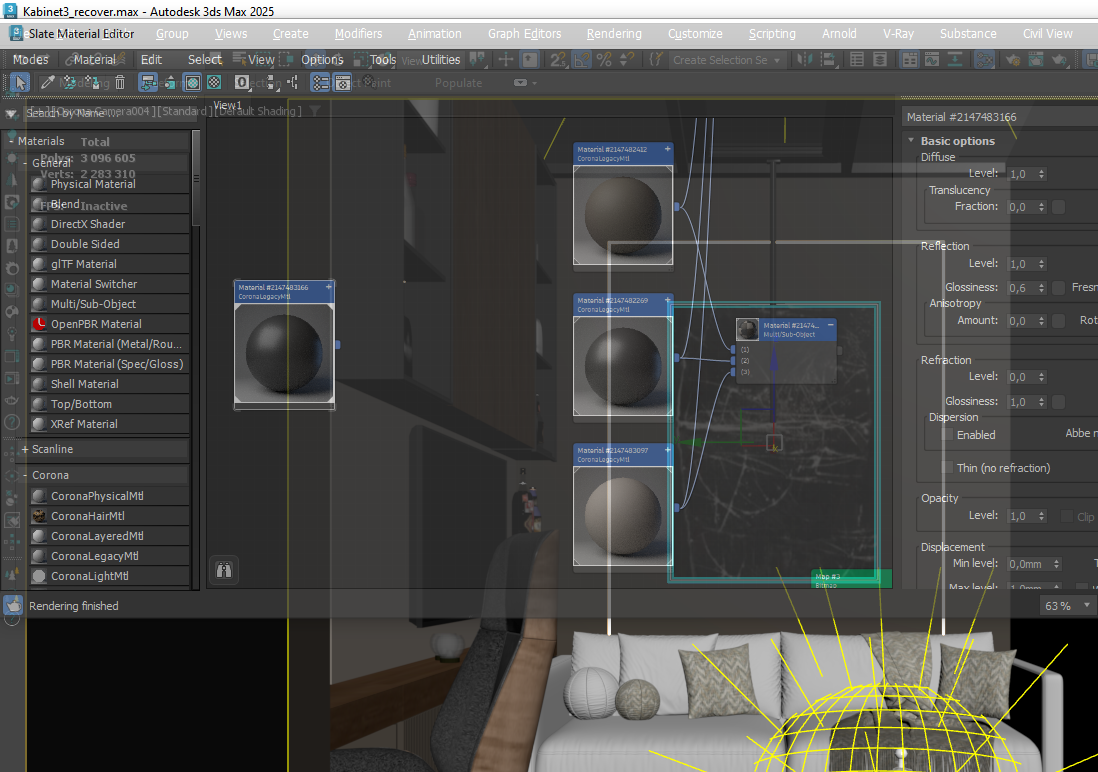
Task: Collapse the Basic options rollout
Action: 911,141
